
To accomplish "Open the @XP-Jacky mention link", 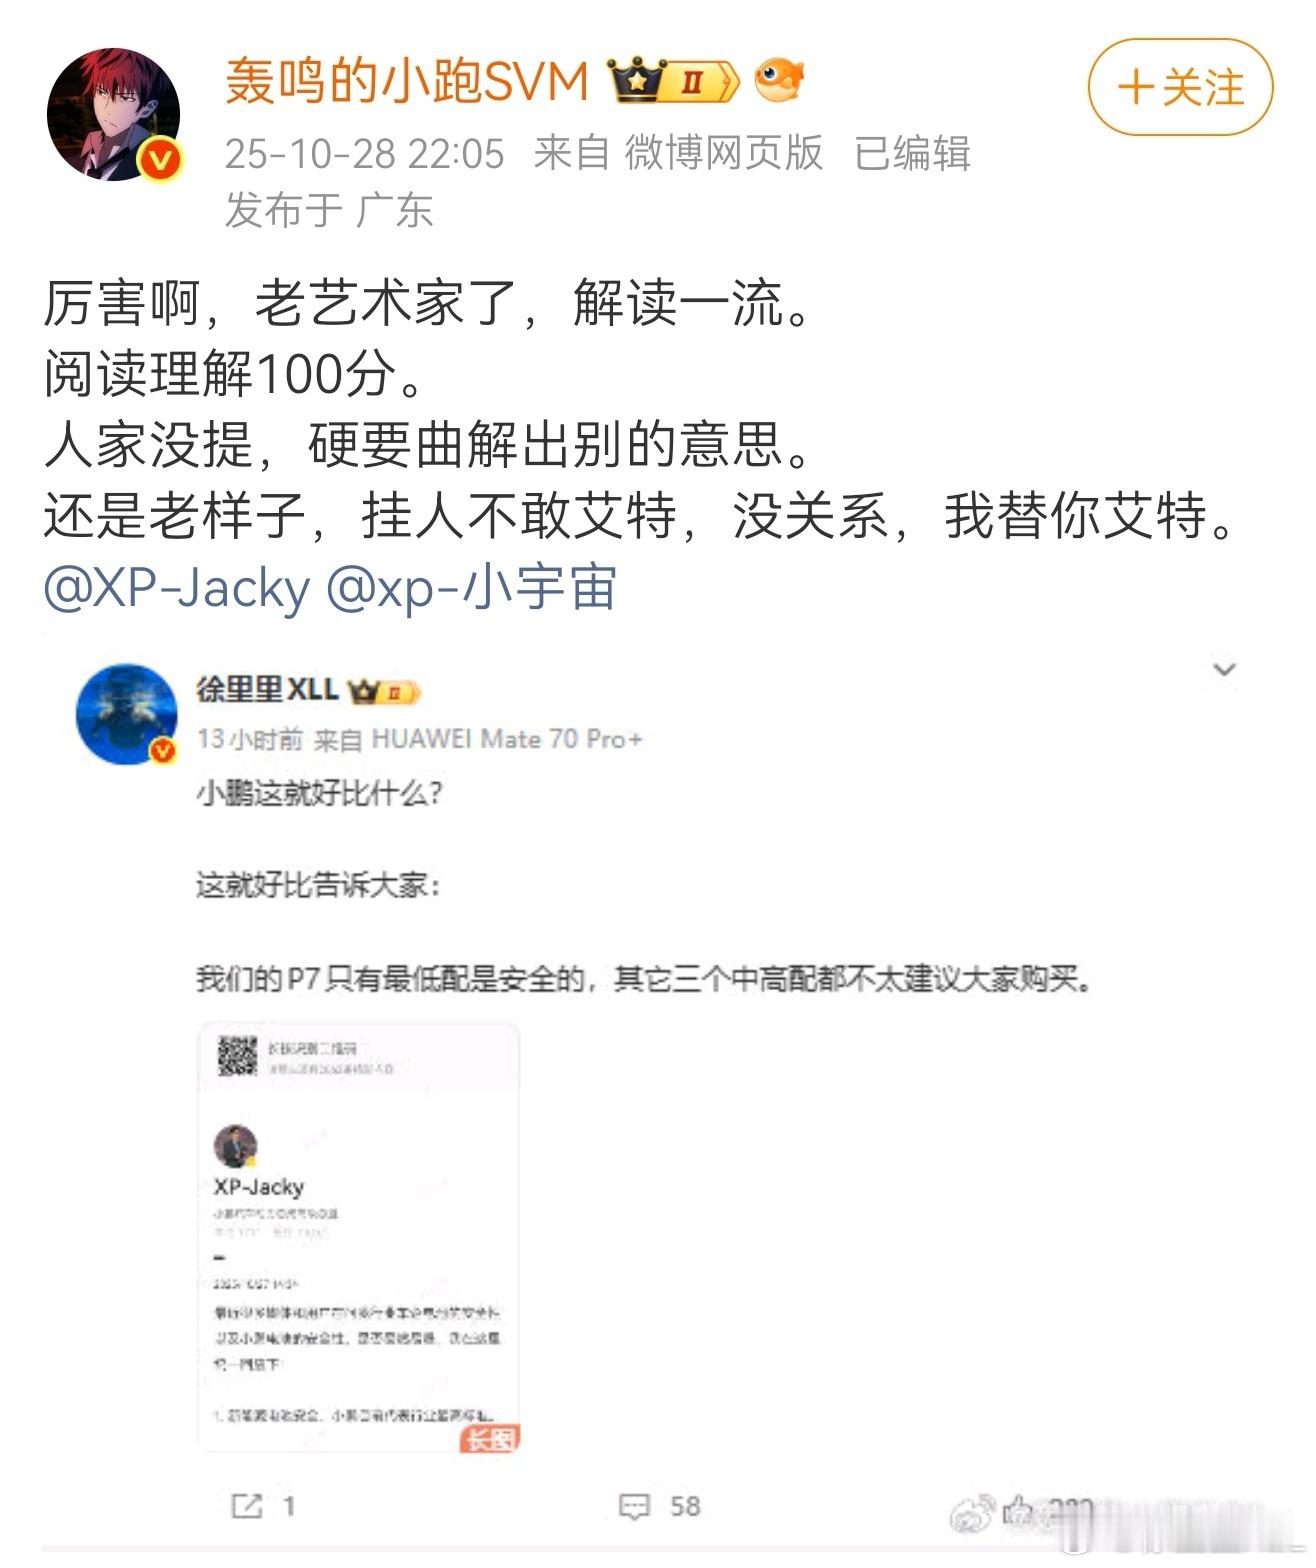I will (x=177, y=590).
